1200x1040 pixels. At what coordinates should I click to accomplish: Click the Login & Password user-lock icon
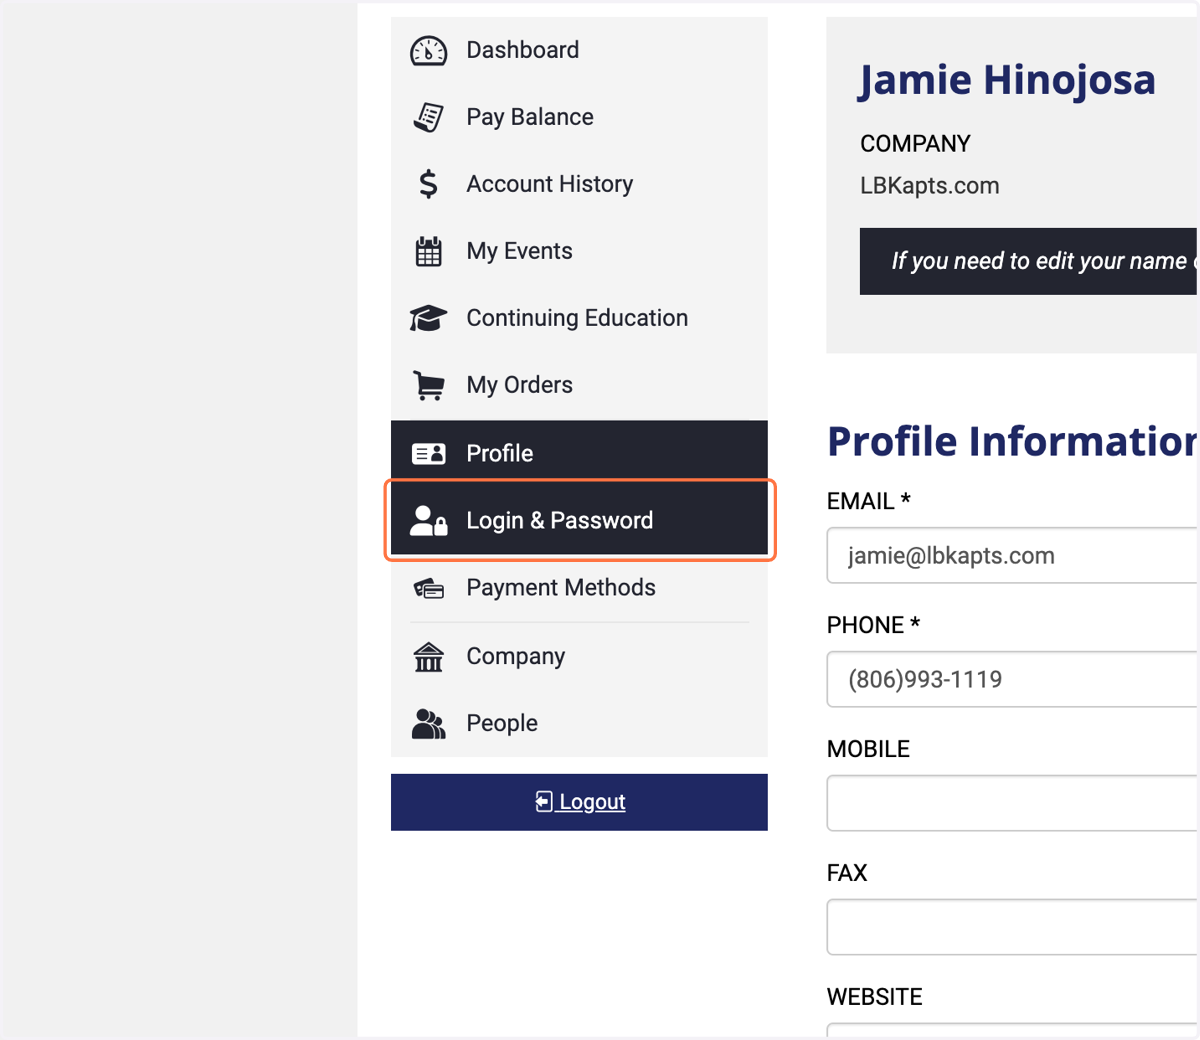coord(428,521)
